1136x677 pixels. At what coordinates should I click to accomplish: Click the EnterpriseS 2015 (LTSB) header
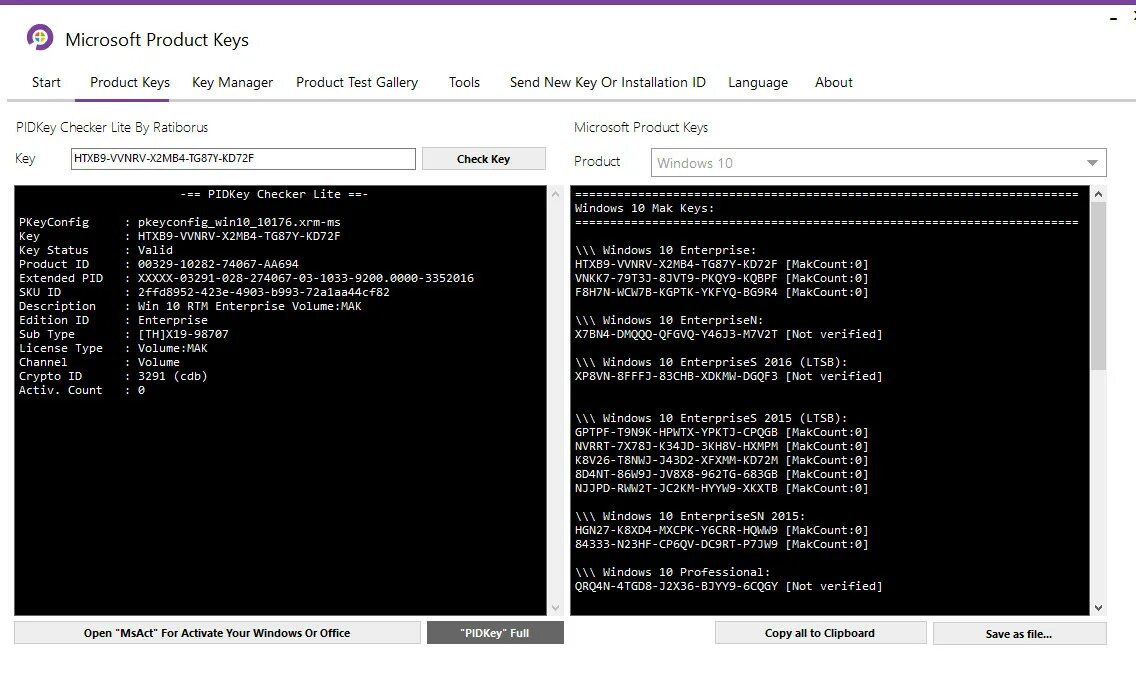[x=711, y=418]
